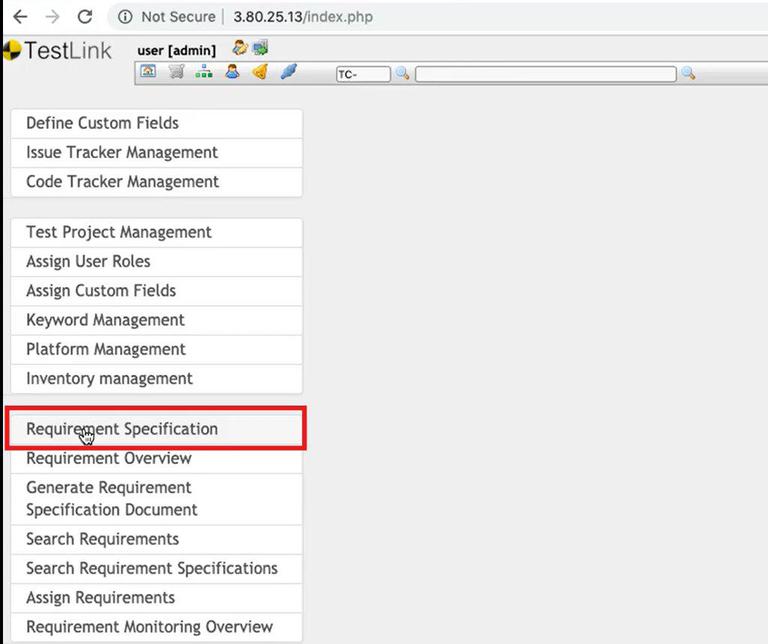Click search icon next to TC- field

(x=402, y=73)
